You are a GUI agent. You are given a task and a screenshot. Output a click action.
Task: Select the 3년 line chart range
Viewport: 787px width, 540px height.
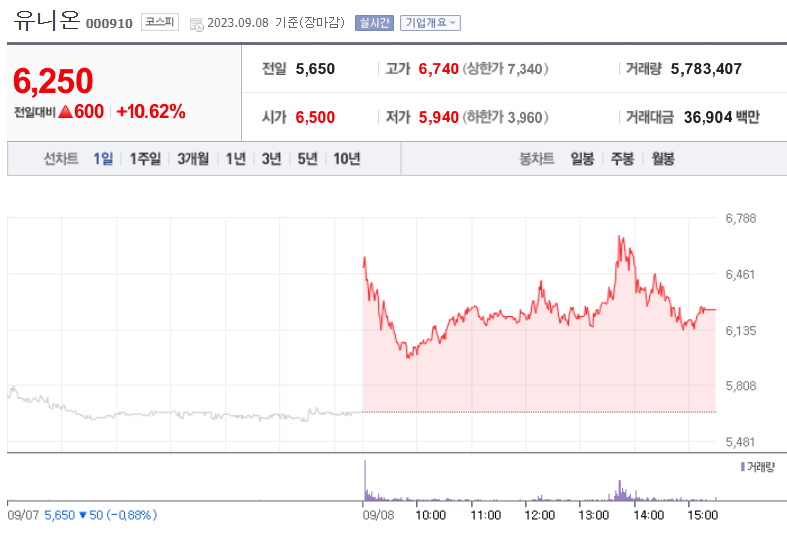[272, 159]
